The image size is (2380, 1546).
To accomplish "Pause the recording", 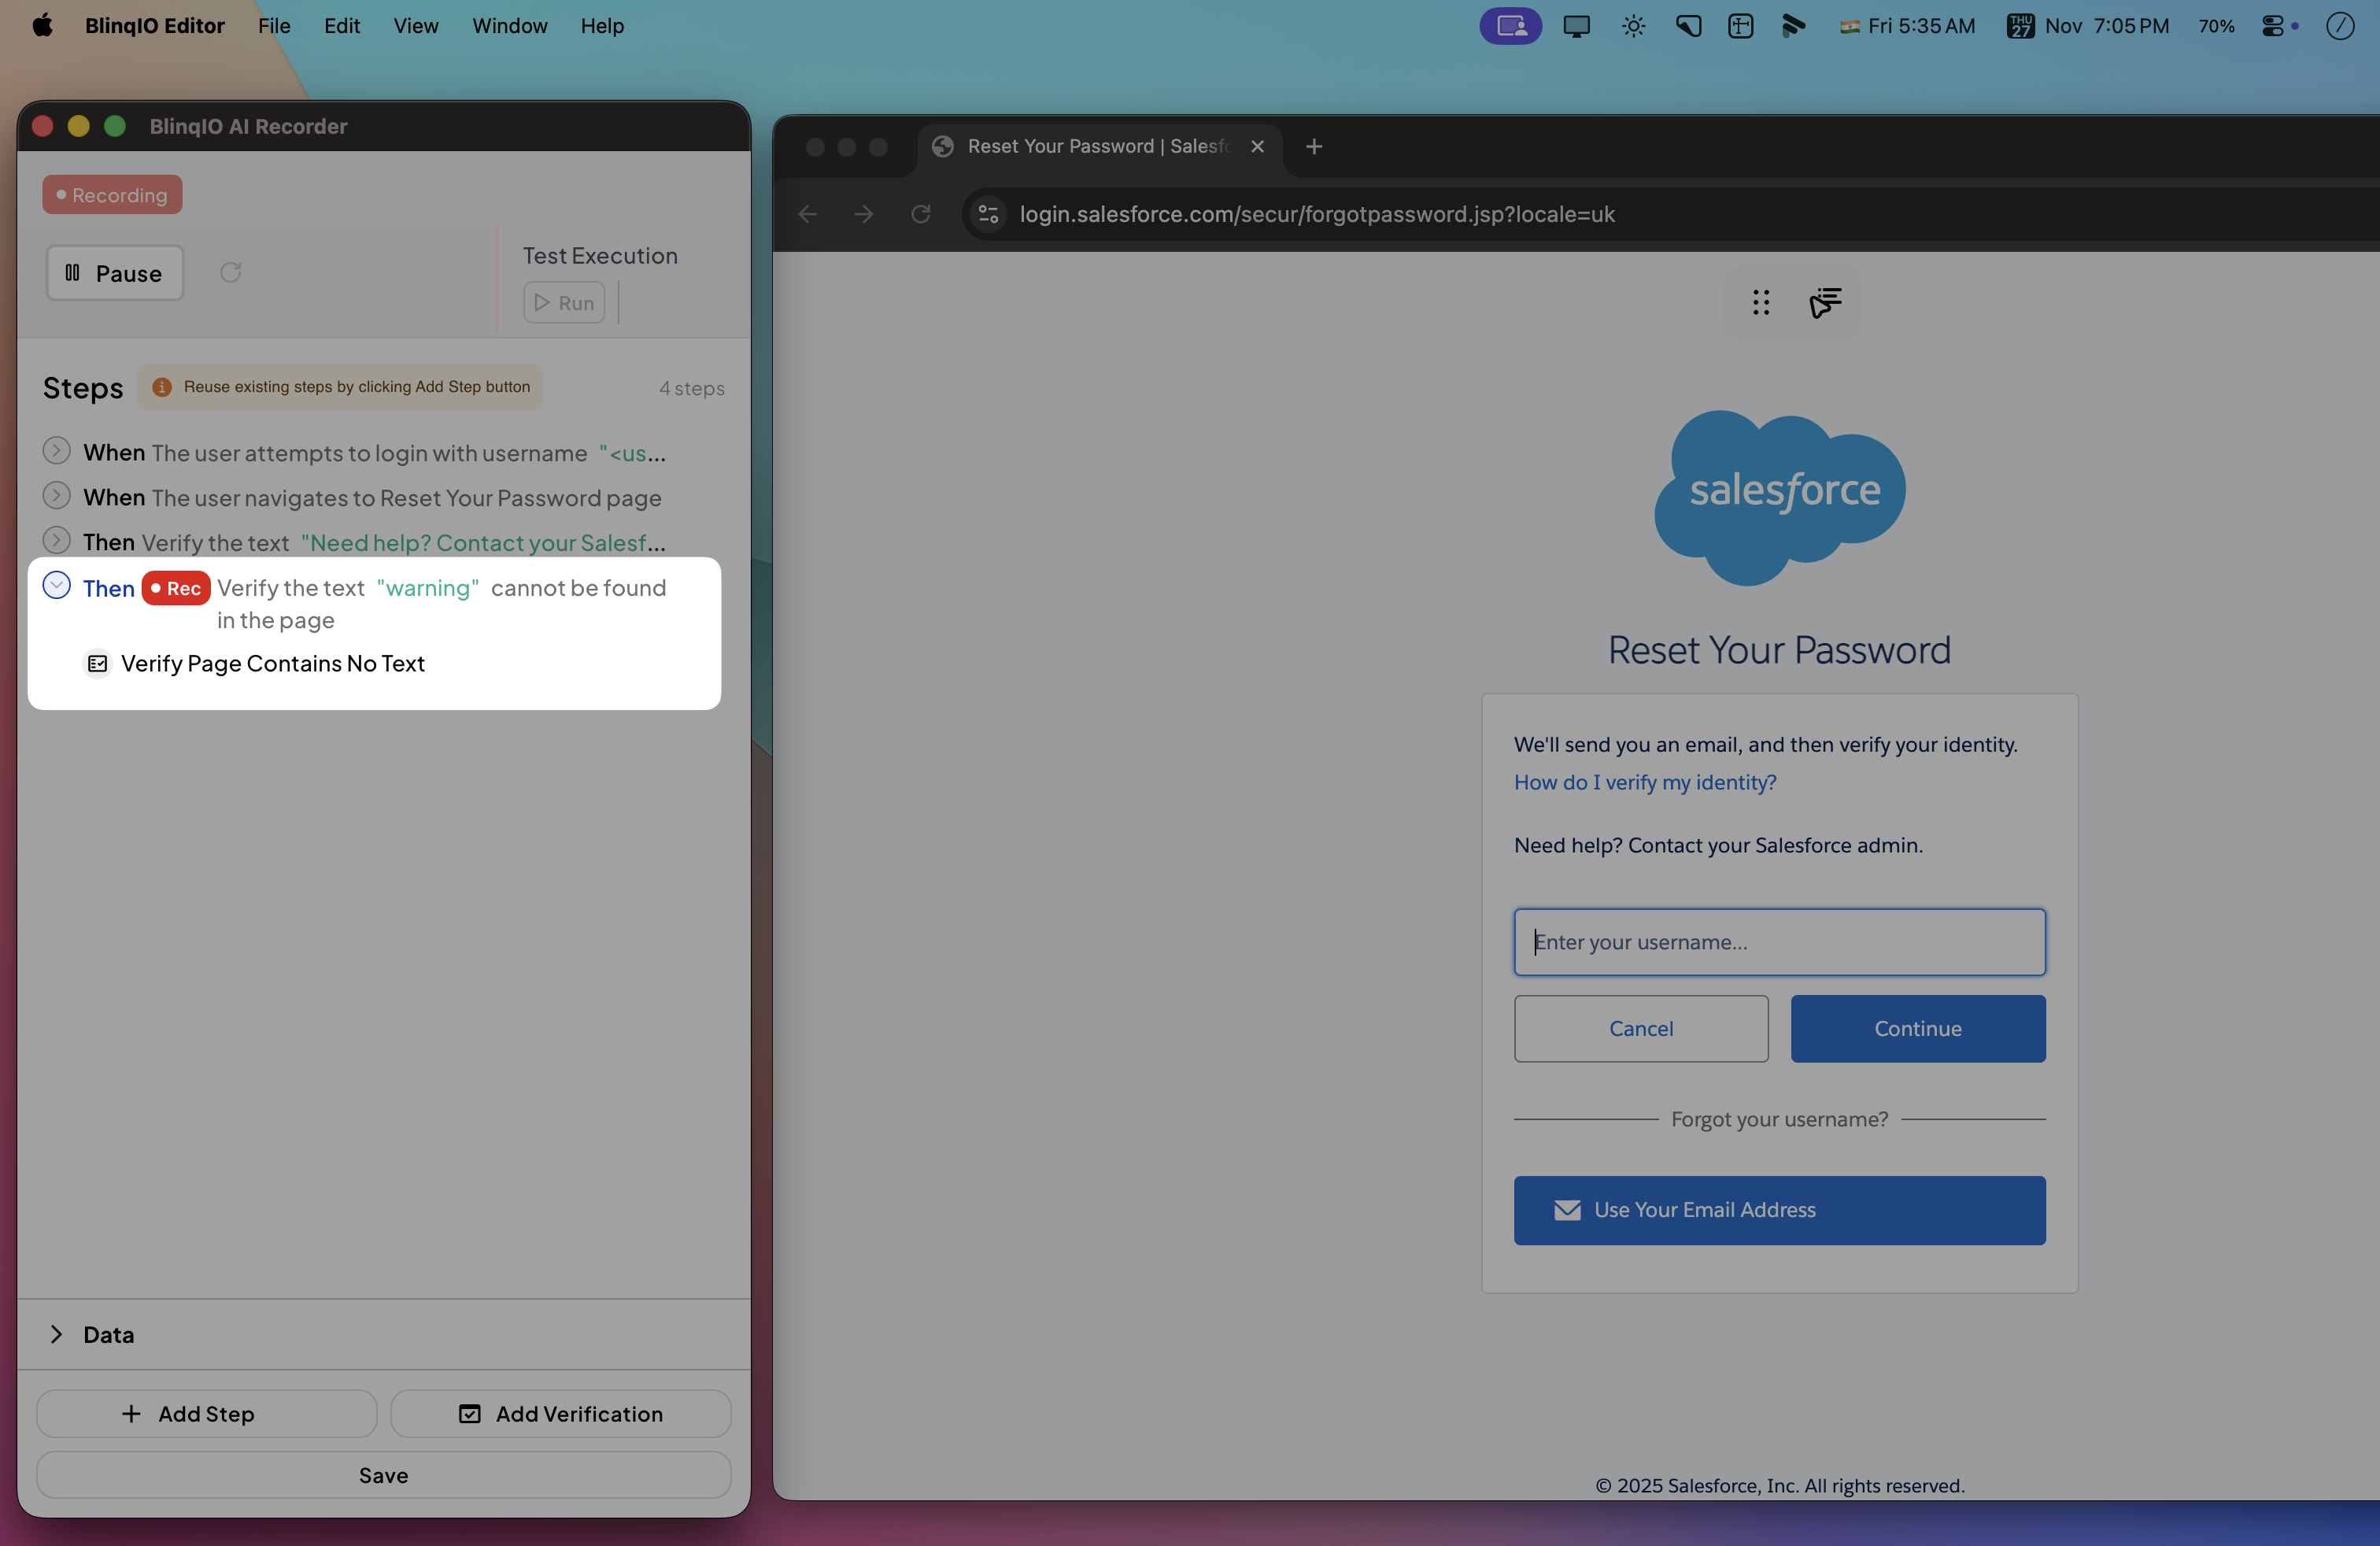I will [x=115, y=273].
